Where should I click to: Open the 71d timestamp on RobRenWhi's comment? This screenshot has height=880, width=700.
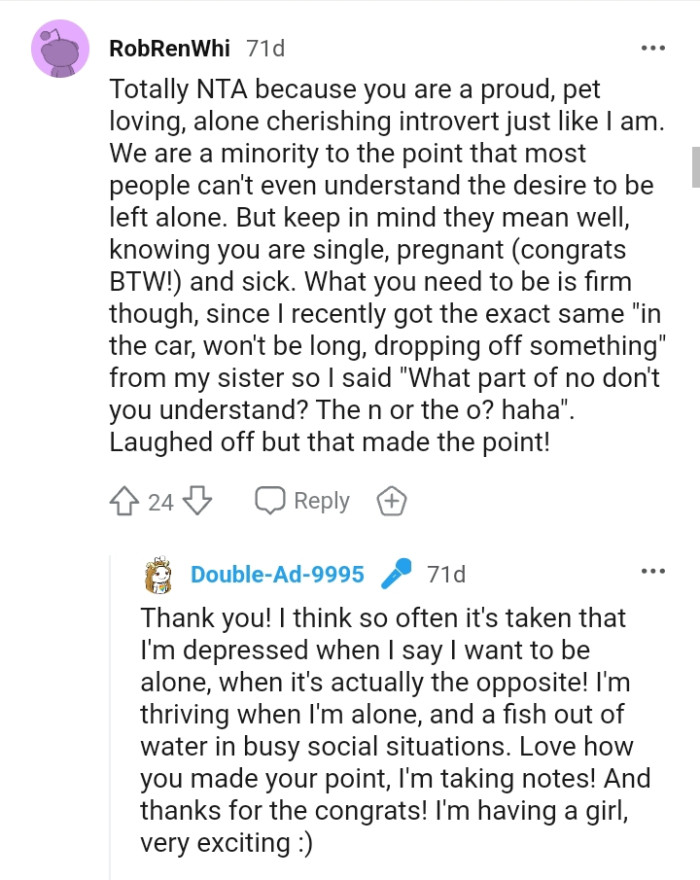point(266,48)
